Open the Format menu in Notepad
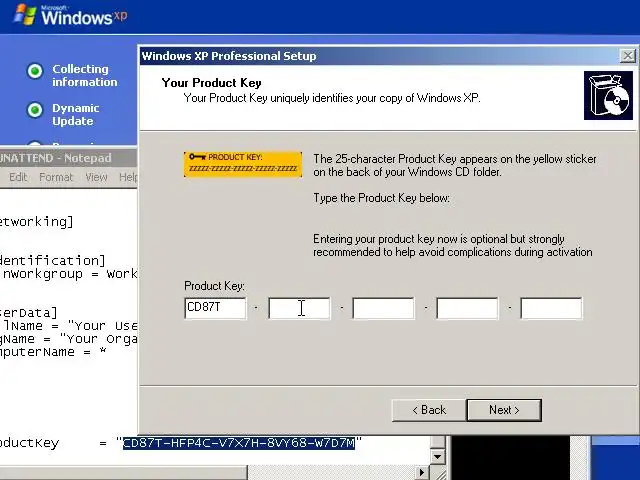 click(56, 177)
